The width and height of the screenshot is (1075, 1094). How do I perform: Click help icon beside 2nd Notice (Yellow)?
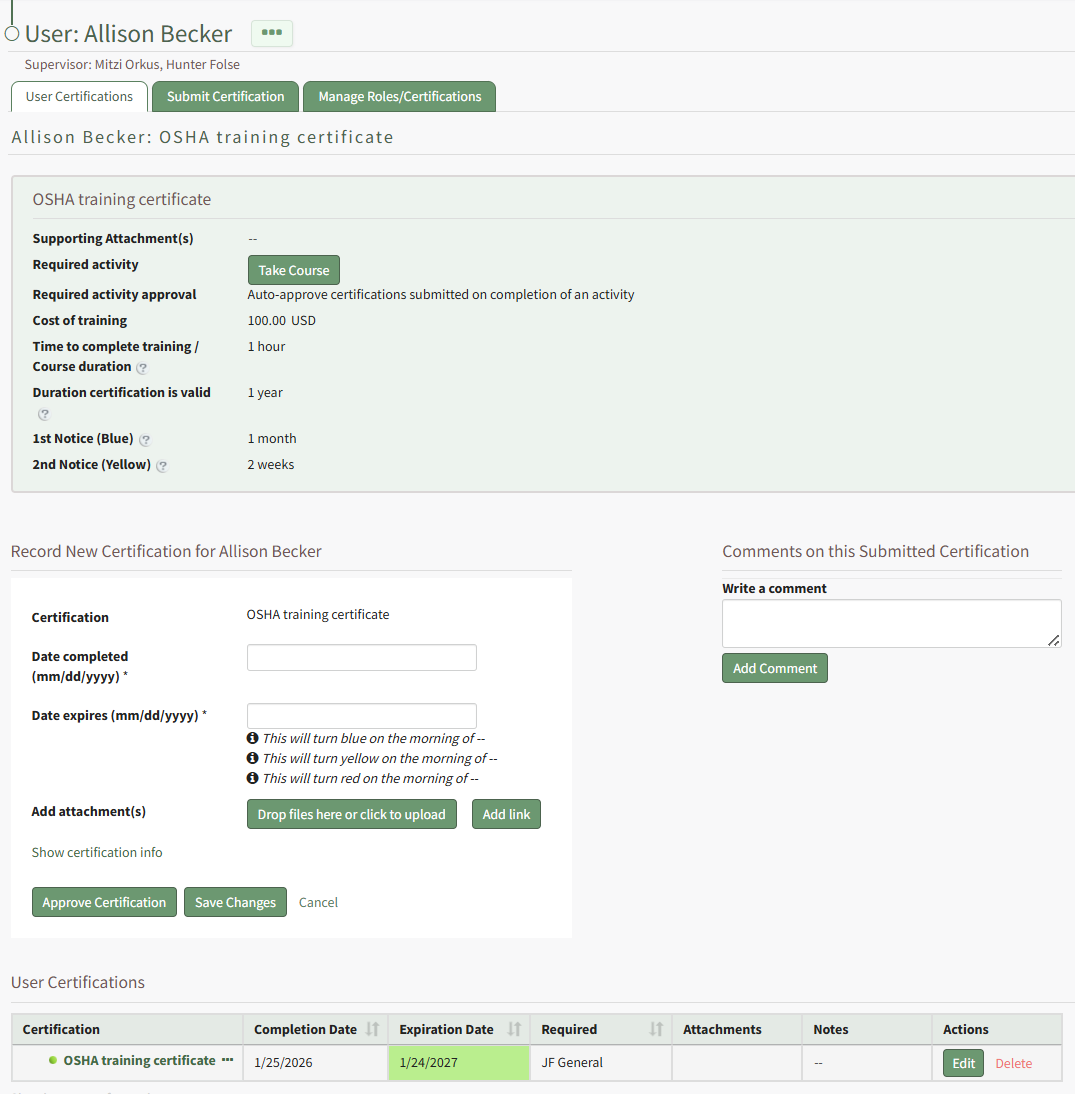coord(162,466)
